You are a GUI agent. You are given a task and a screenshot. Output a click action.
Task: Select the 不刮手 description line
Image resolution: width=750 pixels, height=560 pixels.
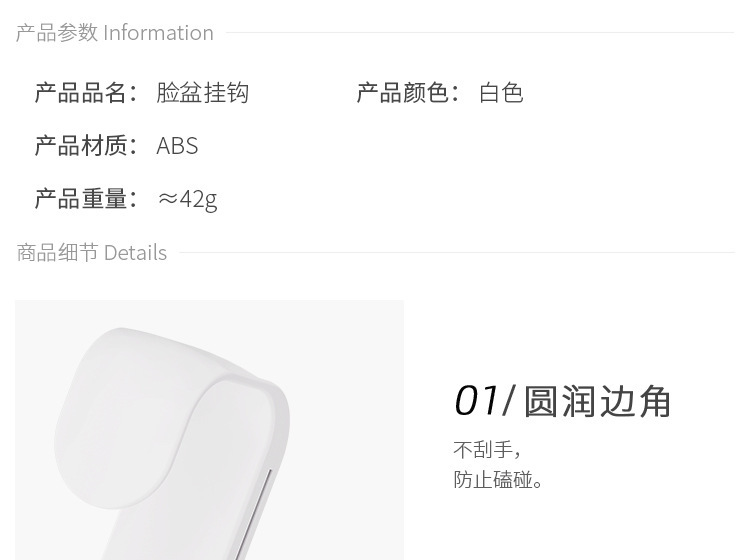click(x=487, y=450)
